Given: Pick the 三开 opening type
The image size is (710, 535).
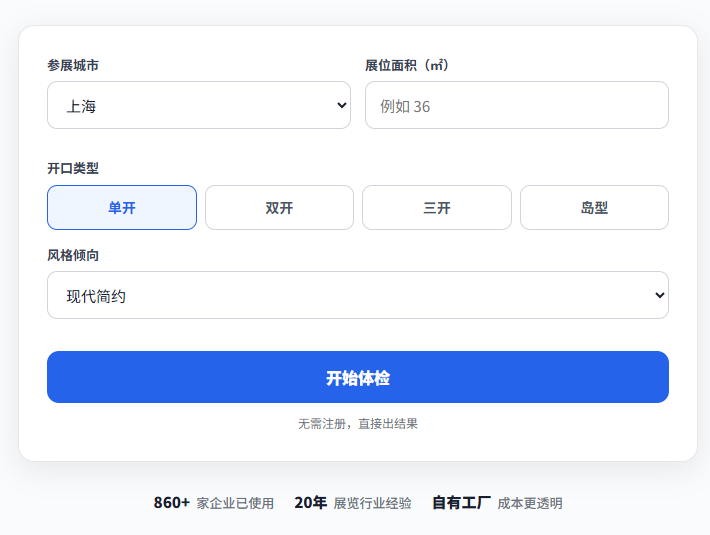Looking at the screenshot, I should tap(436, 208).
